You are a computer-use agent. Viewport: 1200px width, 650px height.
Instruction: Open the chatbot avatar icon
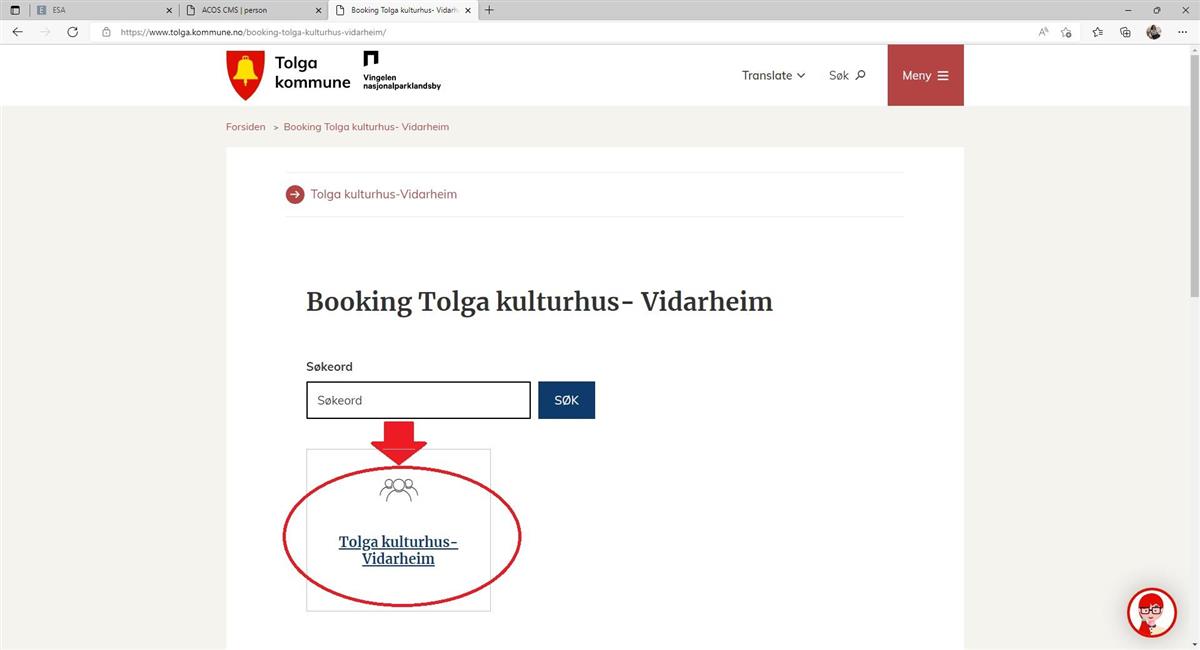[x=1152, y=612]
